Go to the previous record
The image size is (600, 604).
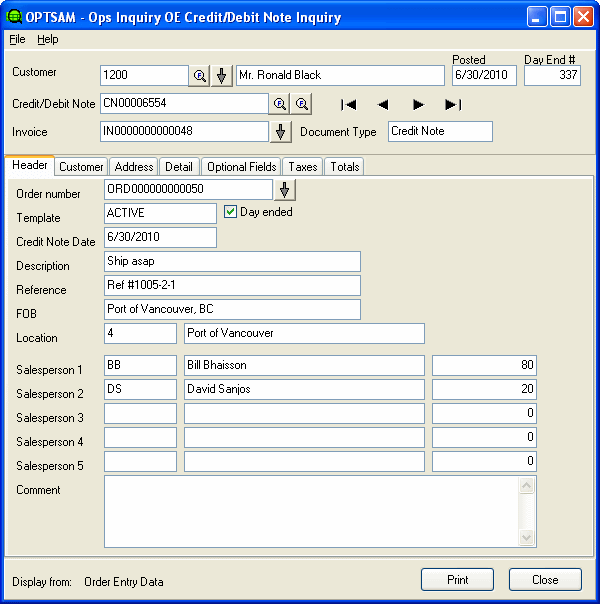383,104
